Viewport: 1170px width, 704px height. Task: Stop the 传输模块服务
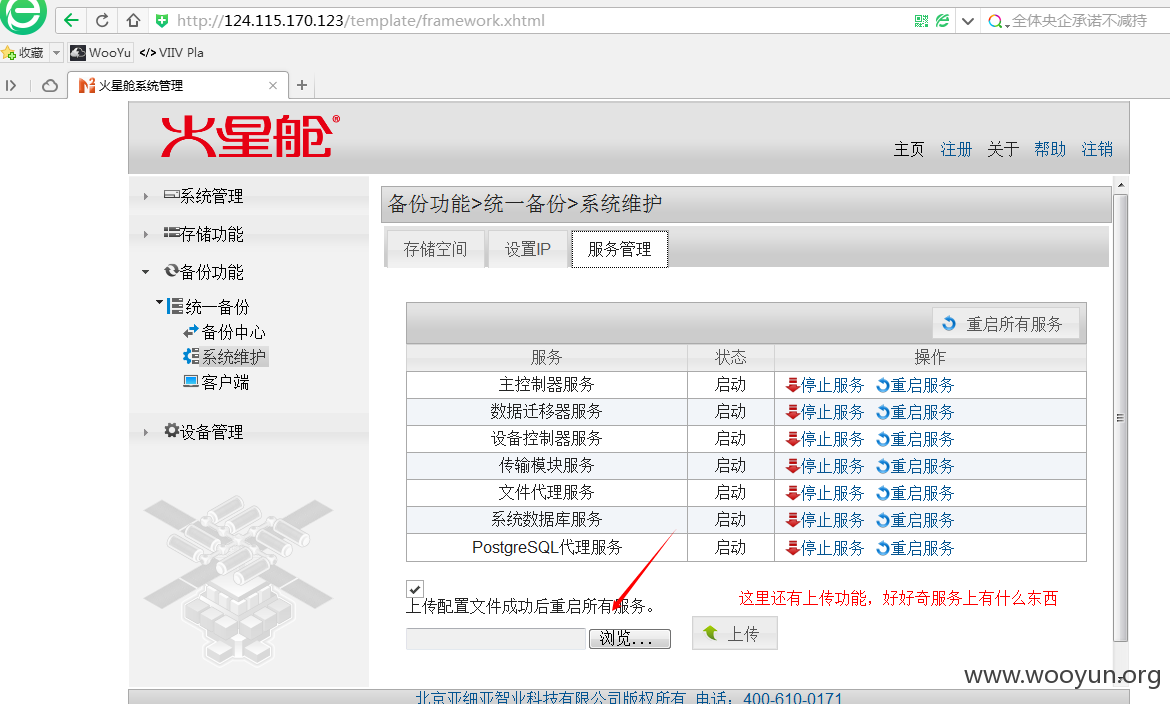825,466
